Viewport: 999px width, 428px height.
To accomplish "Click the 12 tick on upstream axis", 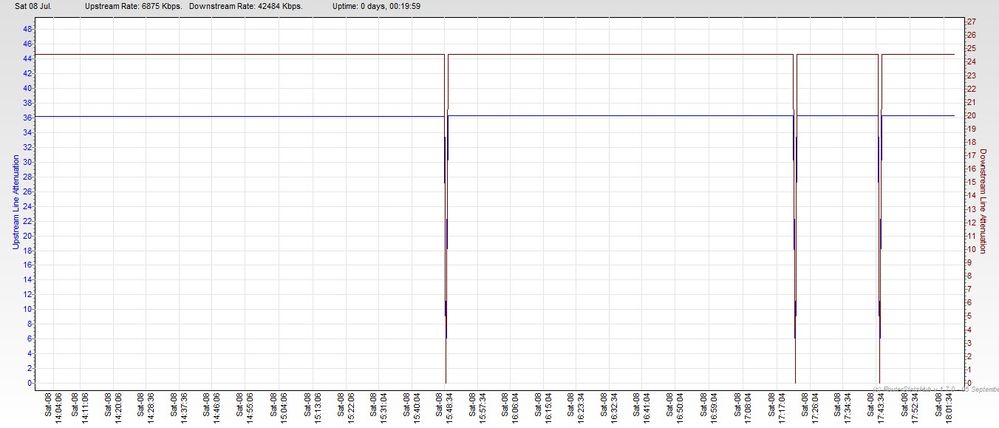I will point(27,294).
